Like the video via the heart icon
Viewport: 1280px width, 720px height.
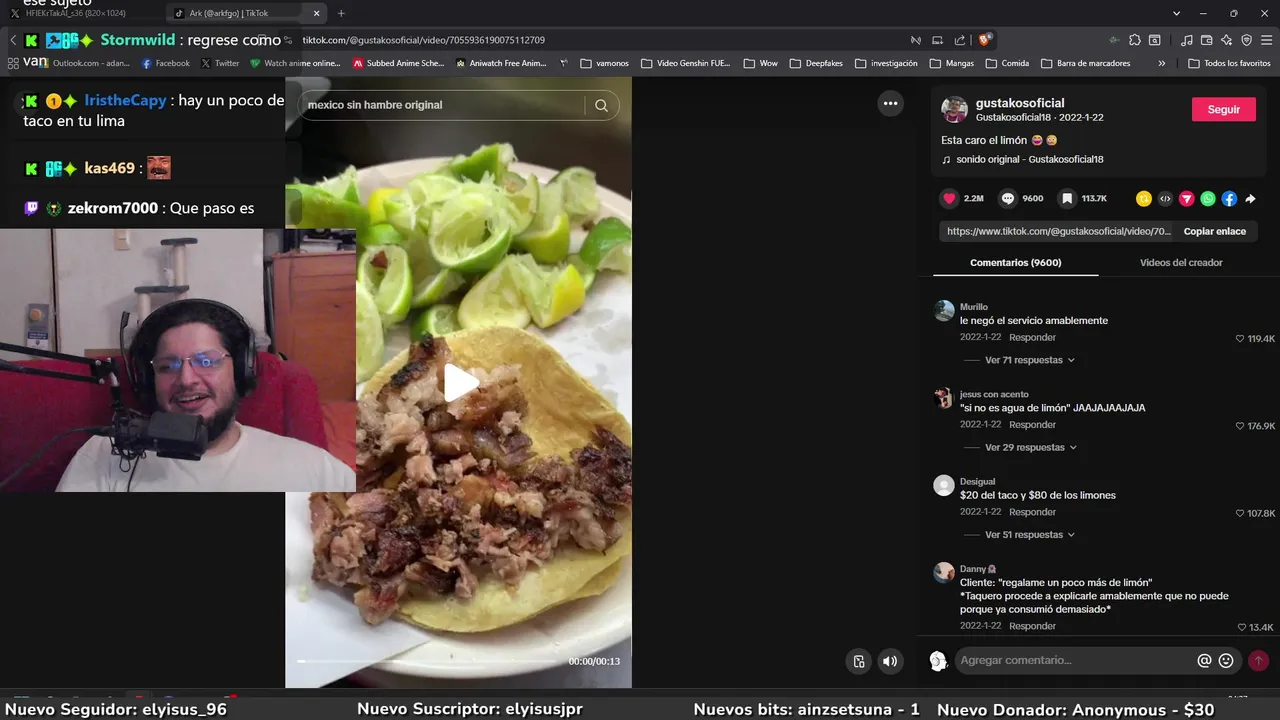click(949, 198)
